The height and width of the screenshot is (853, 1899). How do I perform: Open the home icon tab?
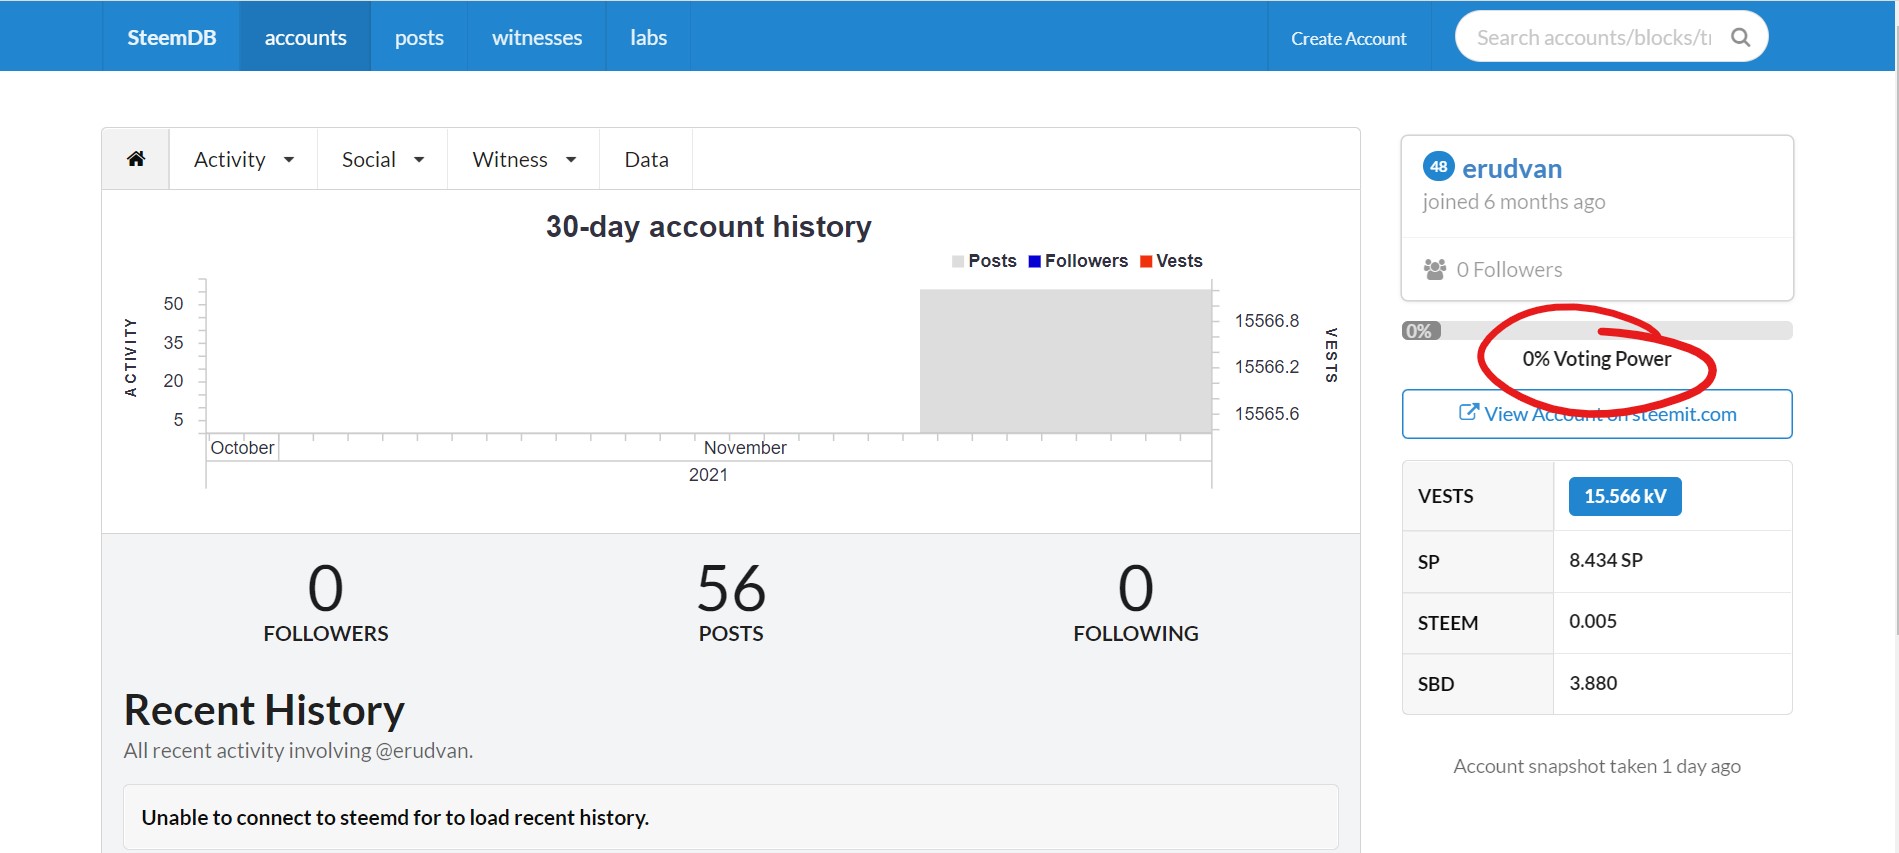tap(136, 159)
